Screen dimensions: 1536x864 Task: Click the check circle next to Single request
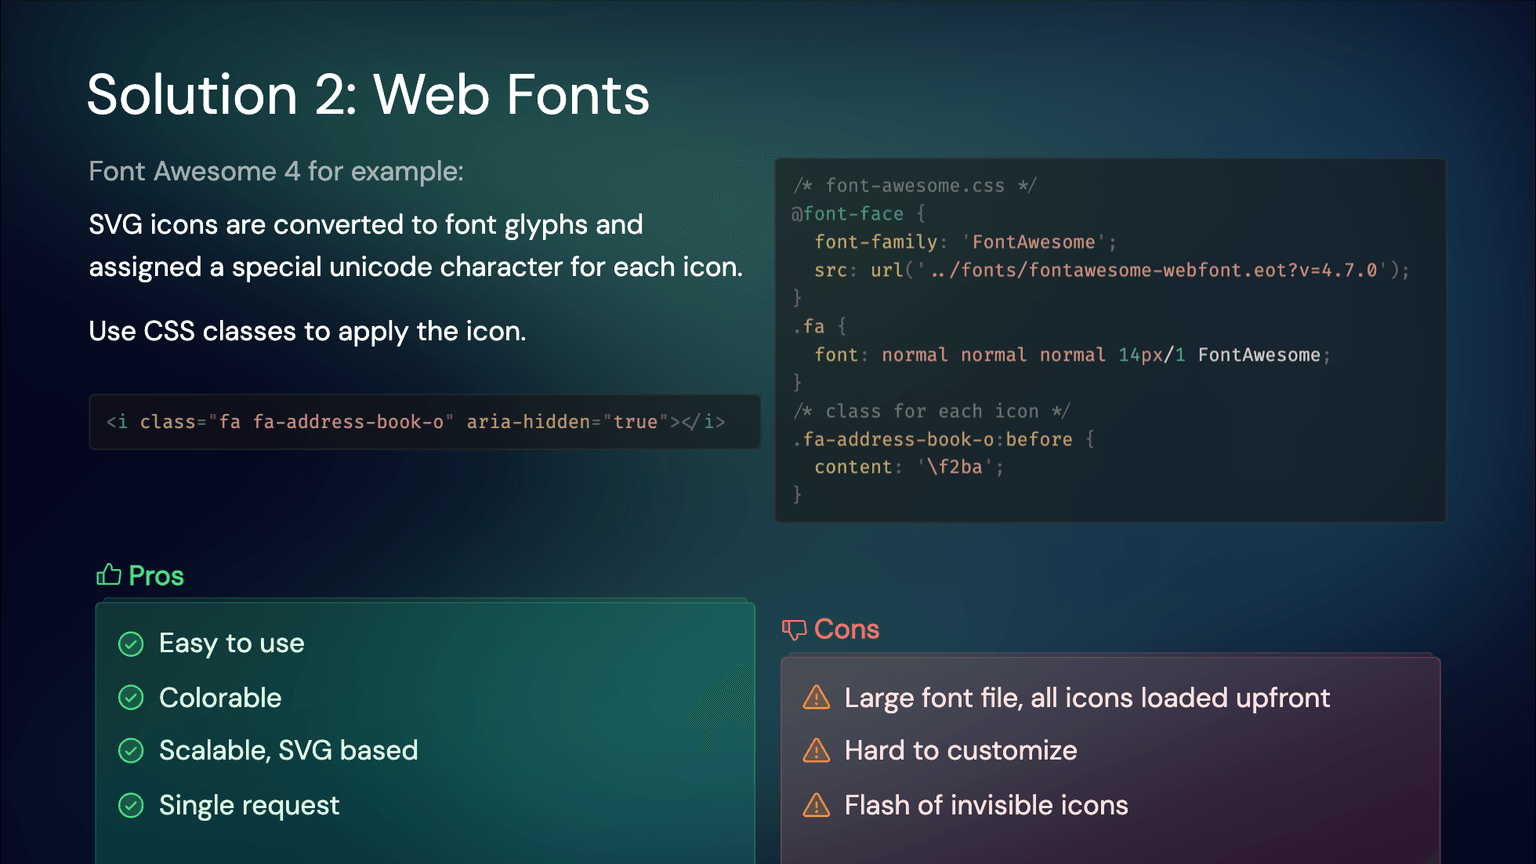pos(131,805)
